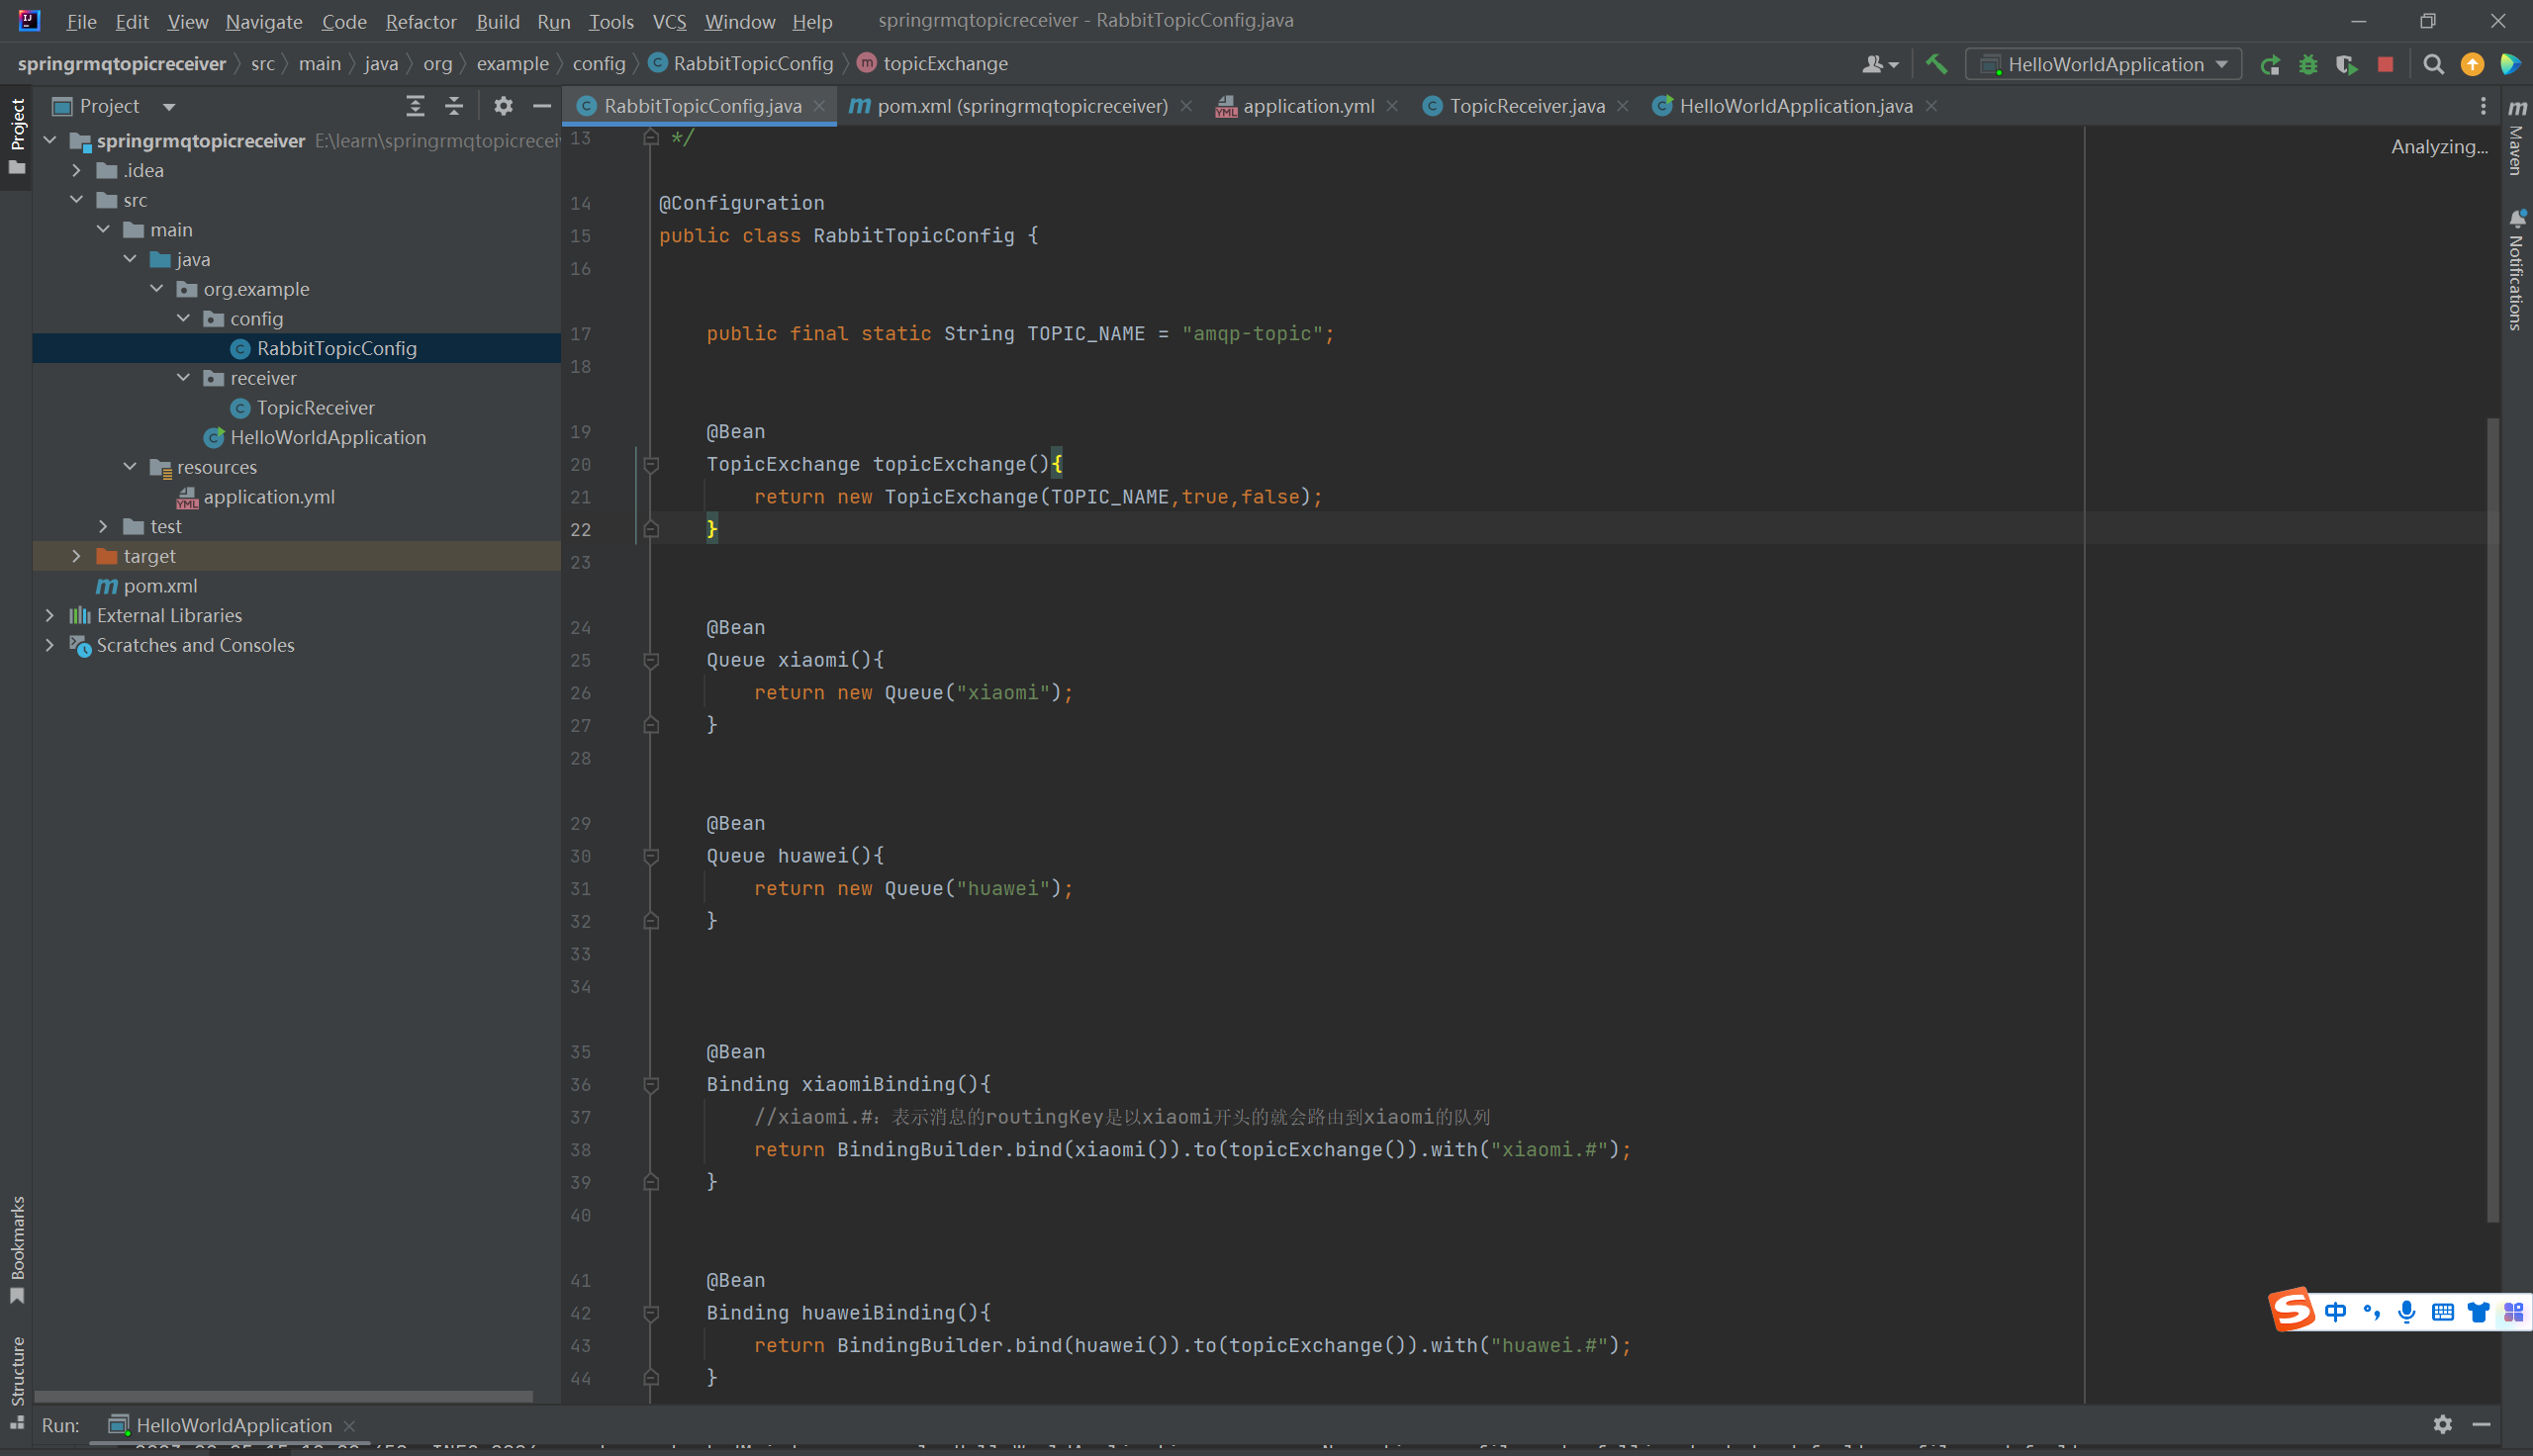Switch to the TopicReceiver.java tab
This screenshot has width=2533, height=1456.
1526,106
